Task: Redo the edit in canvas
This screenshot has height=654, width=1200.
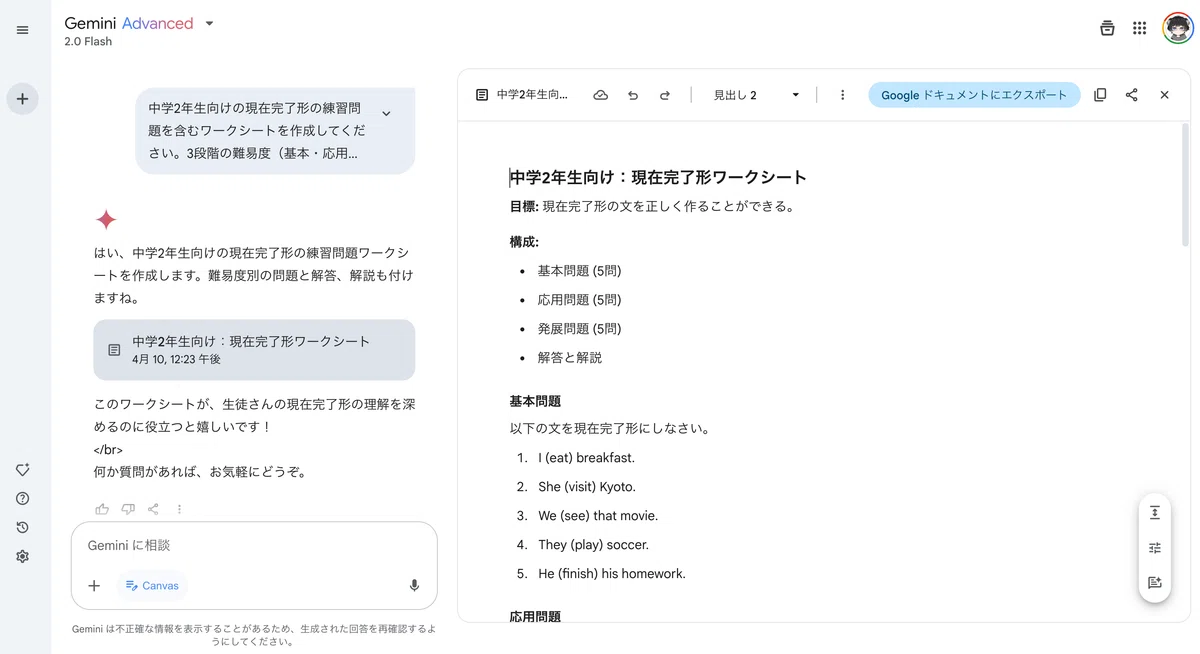Action: pos(665,95)
